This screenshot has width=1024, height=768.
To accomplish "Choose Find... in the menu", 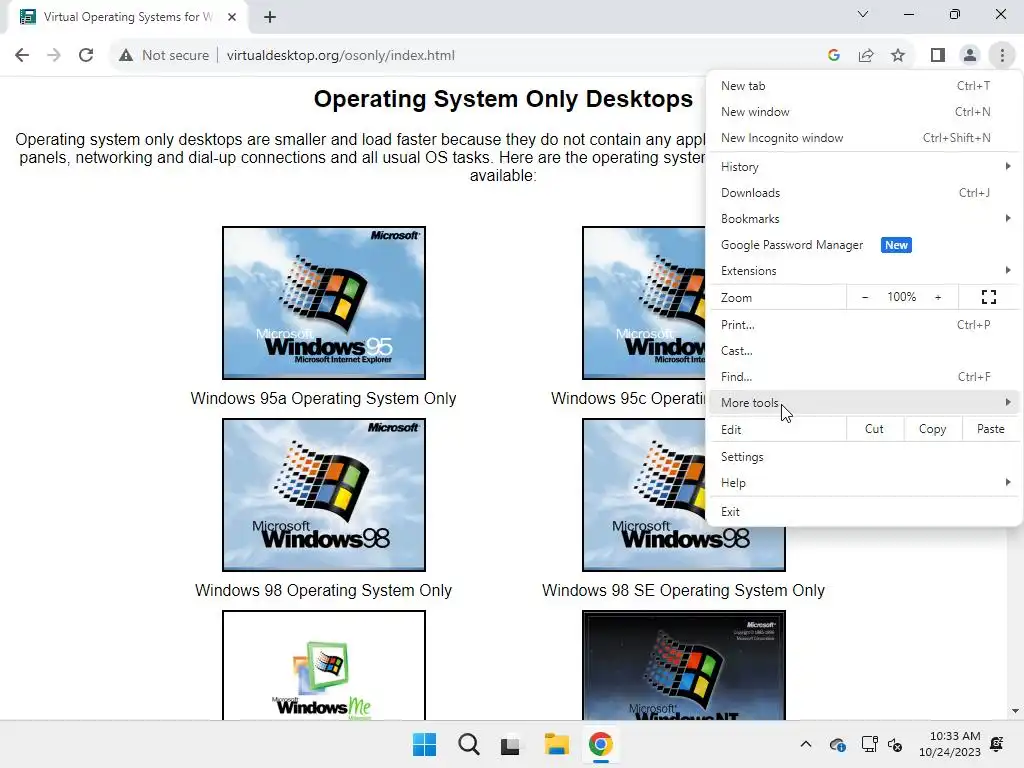I will [x=865, y=377].
